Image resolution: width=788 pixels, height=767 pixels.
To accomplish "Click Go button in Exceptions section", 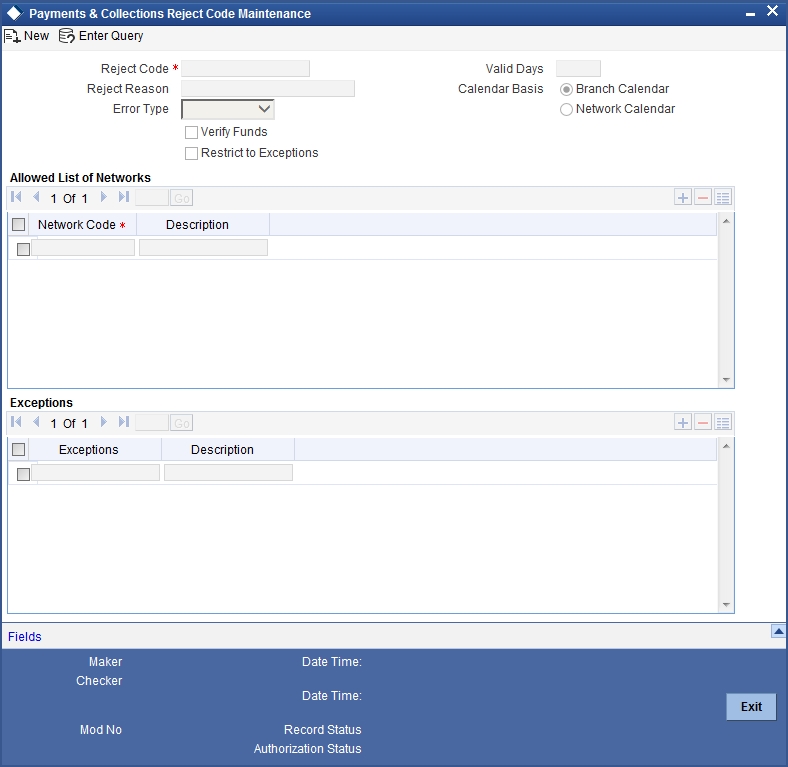I will [181, 423].
